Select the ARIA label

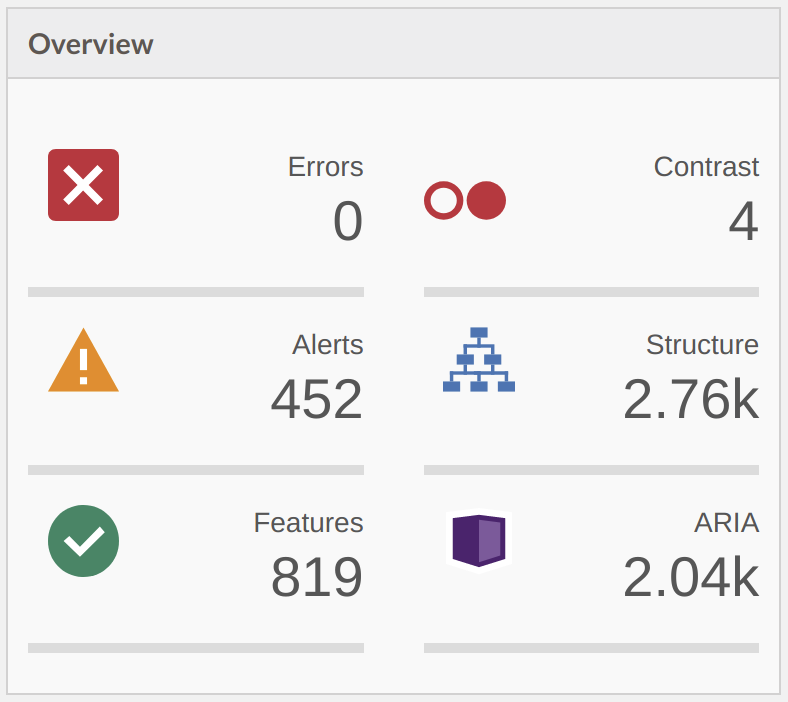click(727, 523)
